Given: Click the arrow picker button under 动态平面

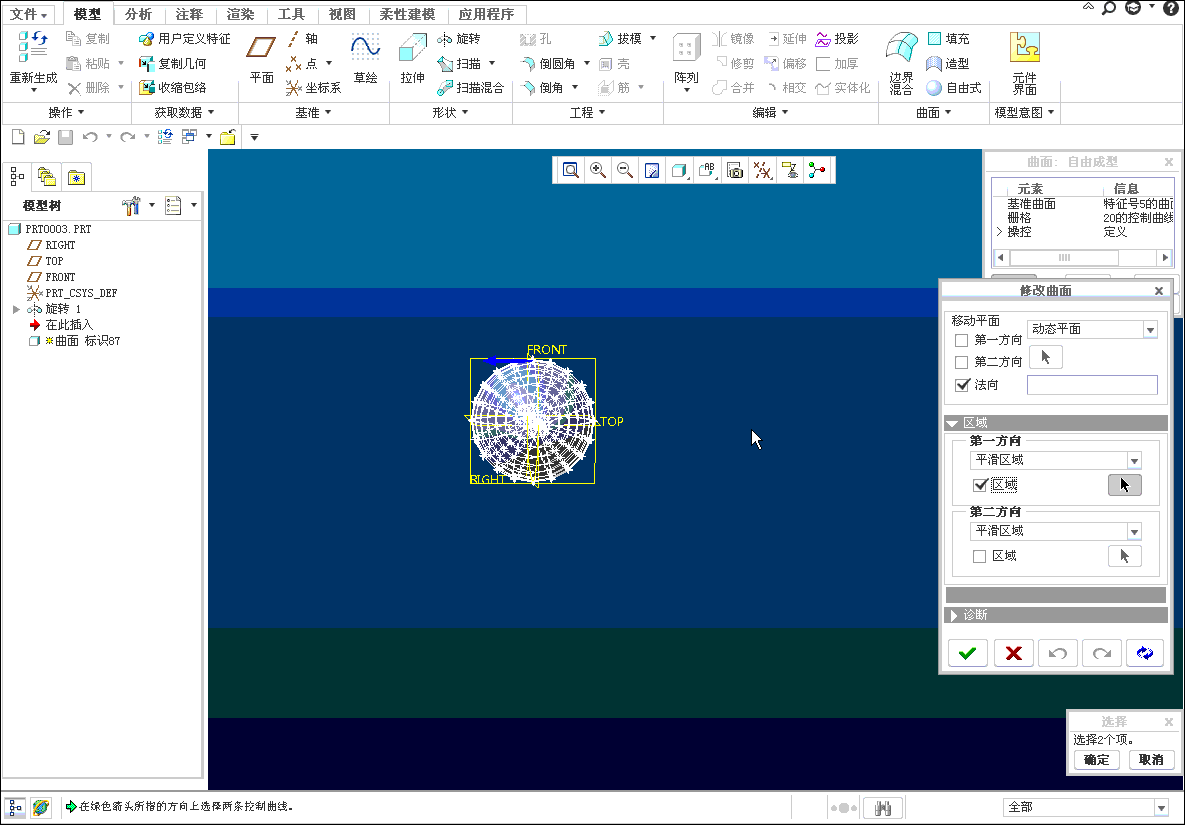Looking at the screenshot, I should coord(1046,357).
